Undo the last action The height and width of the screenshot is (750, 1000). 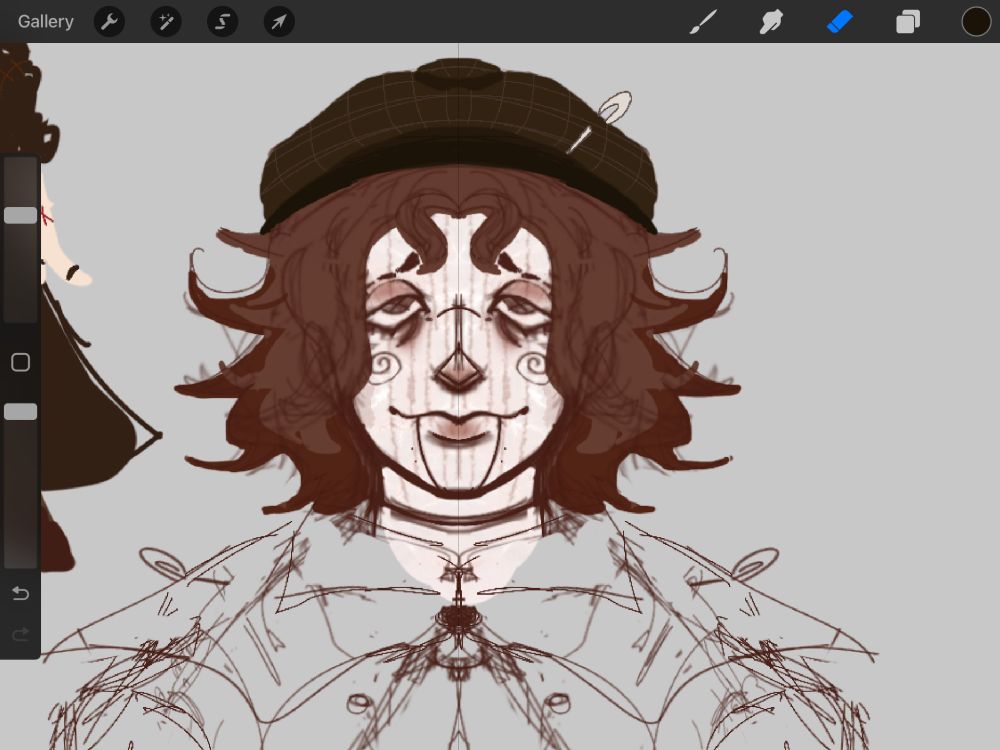20,594
